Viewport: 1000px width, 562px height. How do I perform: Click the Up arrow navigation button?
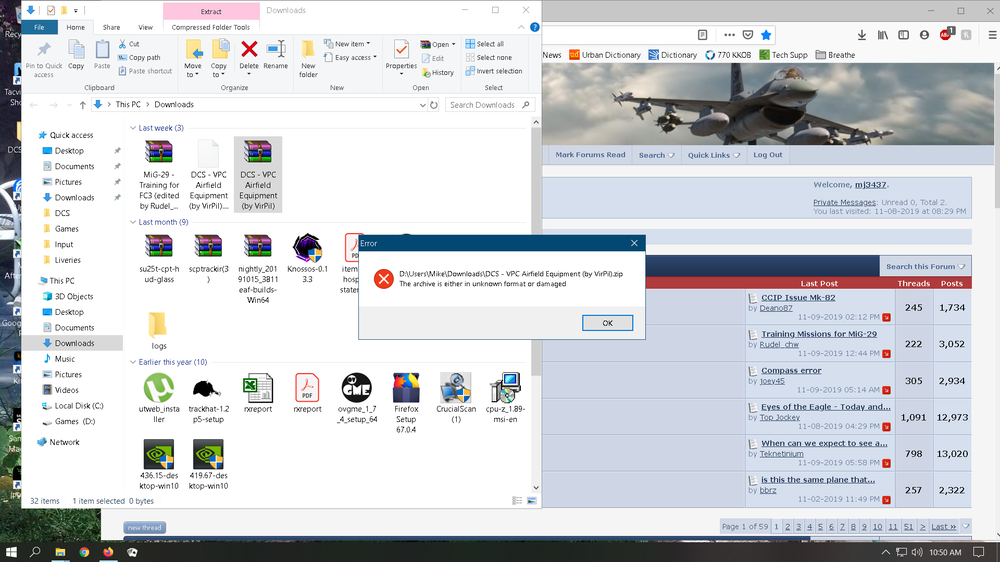click(x=82, y=105)
